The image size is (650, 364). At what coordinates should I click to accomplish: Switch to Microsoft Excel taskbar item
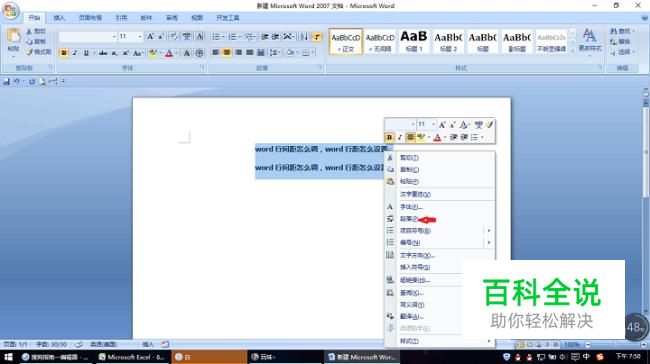pos(131,357)
